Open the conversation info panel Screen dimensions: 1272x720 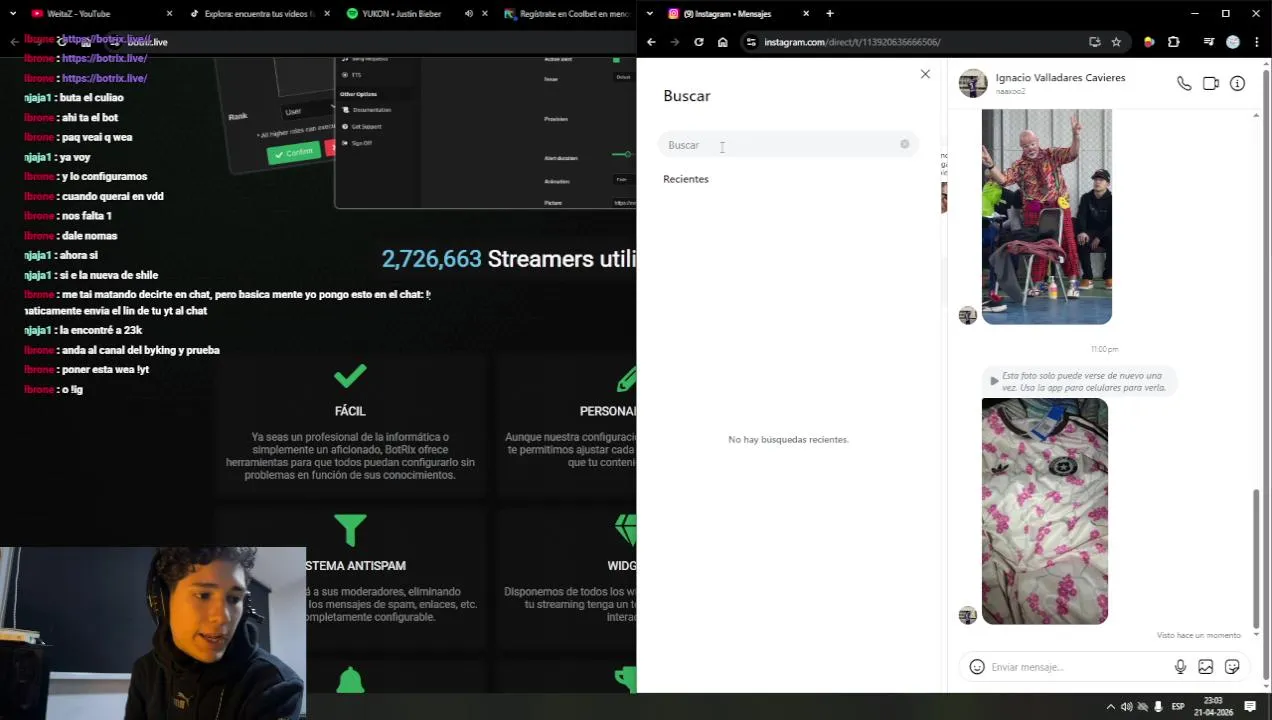(x=1237, y=84)
